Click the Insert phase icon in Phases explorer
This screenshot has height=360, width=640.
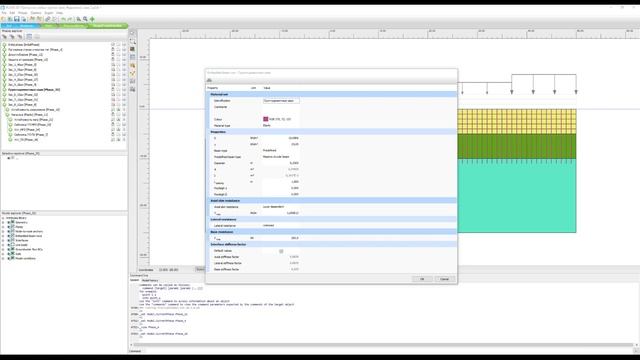coord(12,37)
